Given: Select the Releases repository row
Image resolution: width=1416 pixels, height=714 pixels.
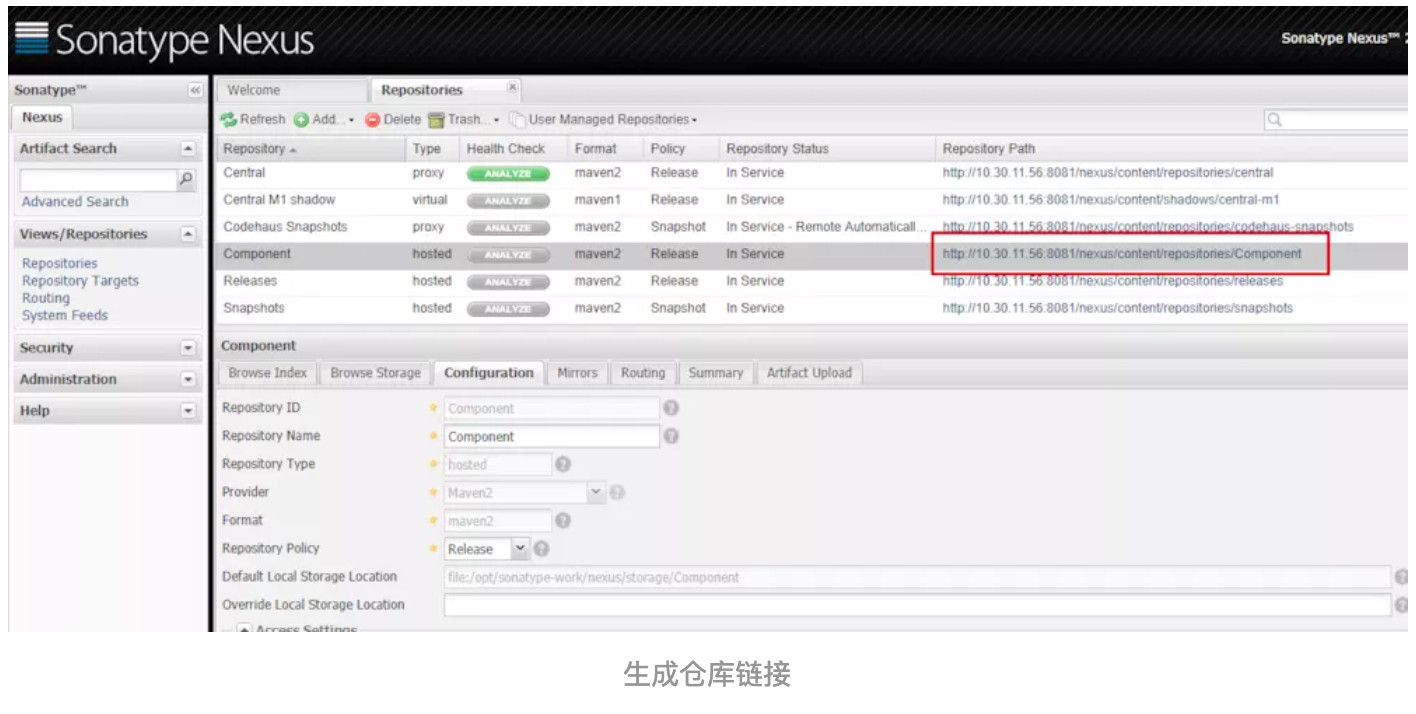Looking at the screenshot, I should point(812,281).
